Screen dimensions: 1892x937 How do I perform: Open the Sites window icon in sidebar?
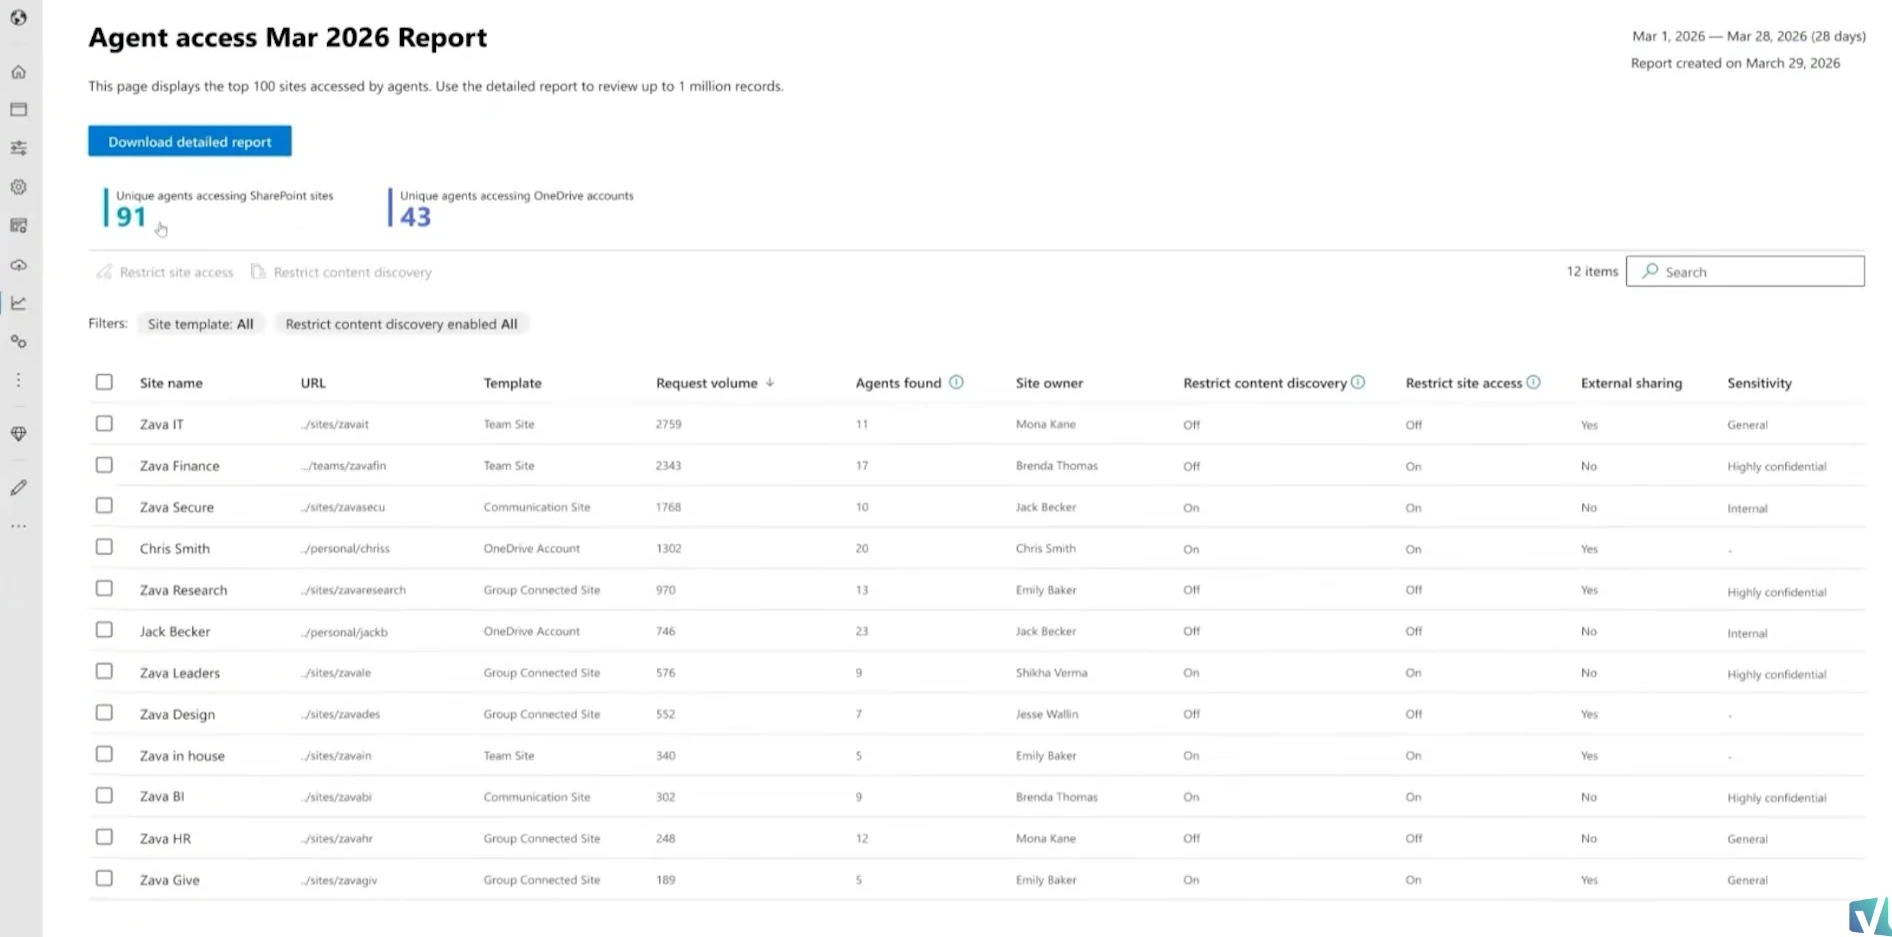[18, 109]
